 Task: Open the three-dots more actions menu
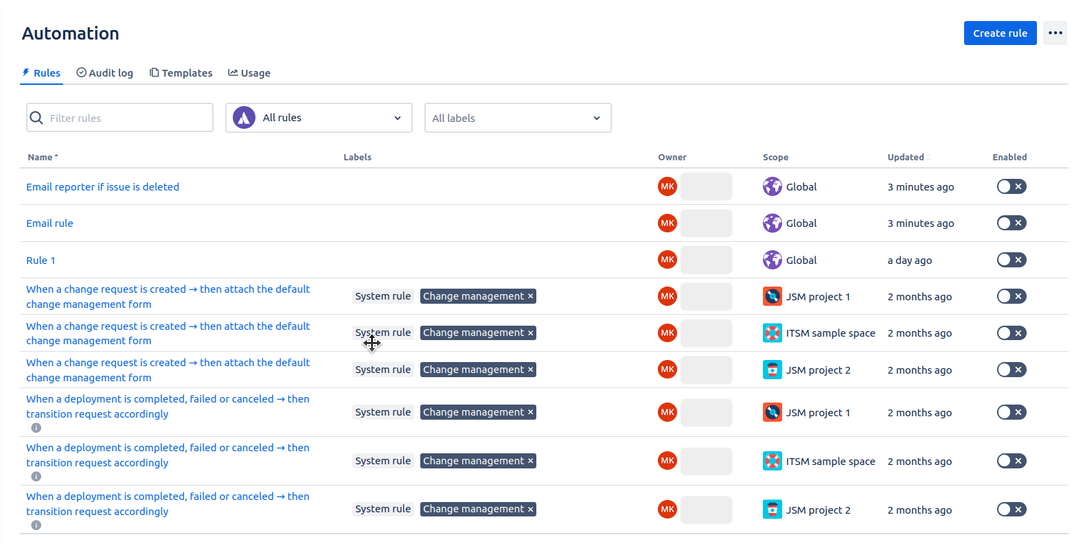pos(1055,33)
